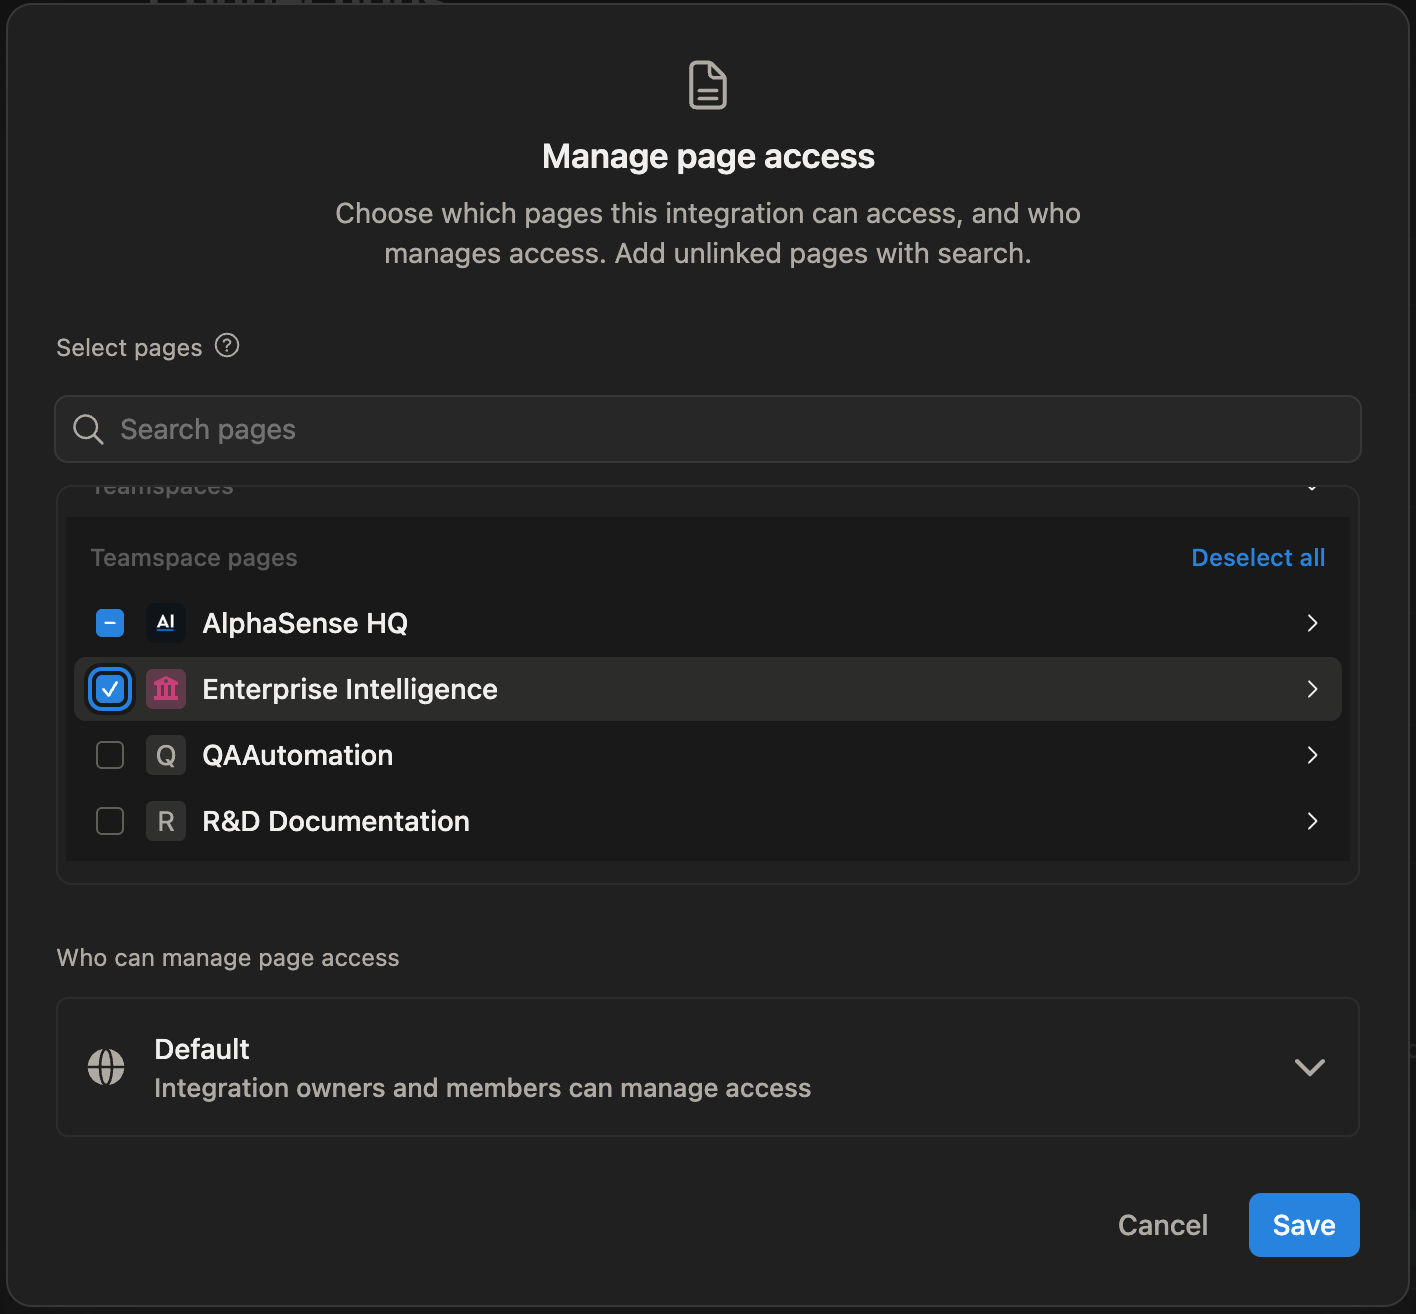The height and width of the screenshot is (1314, 1416).
Task: Click the Enterprise Intelligence building icon
Action: [x=166, y=689]
